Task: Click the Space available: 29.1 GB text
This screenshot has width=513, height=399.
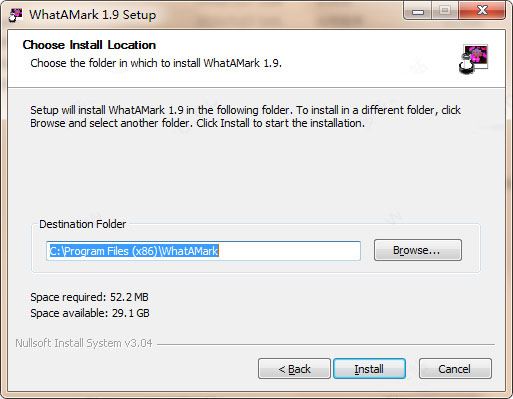Action: [90, 313]
